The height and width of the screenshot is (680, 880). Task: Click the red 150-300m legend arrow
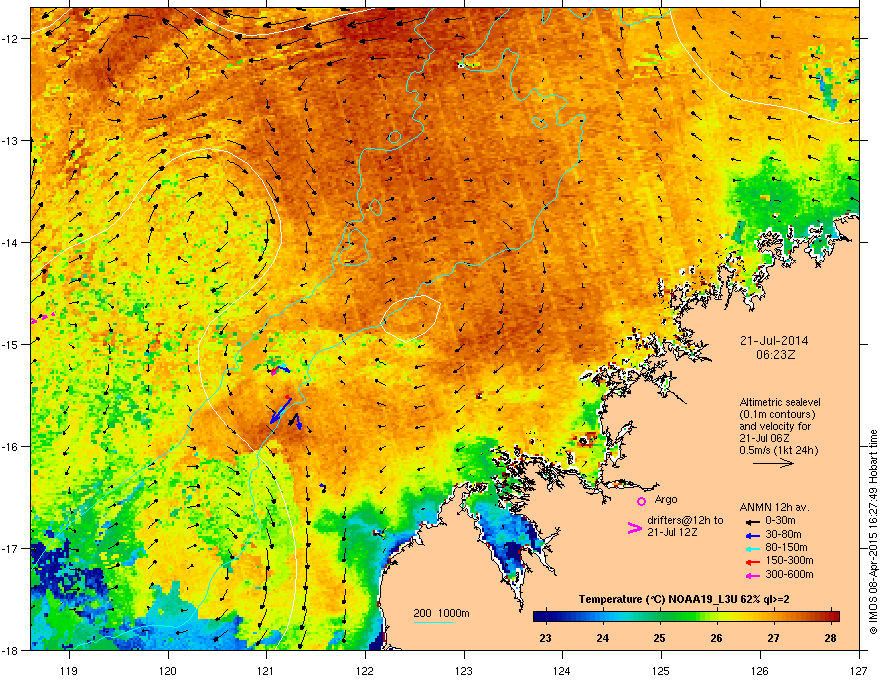[752, 562]
